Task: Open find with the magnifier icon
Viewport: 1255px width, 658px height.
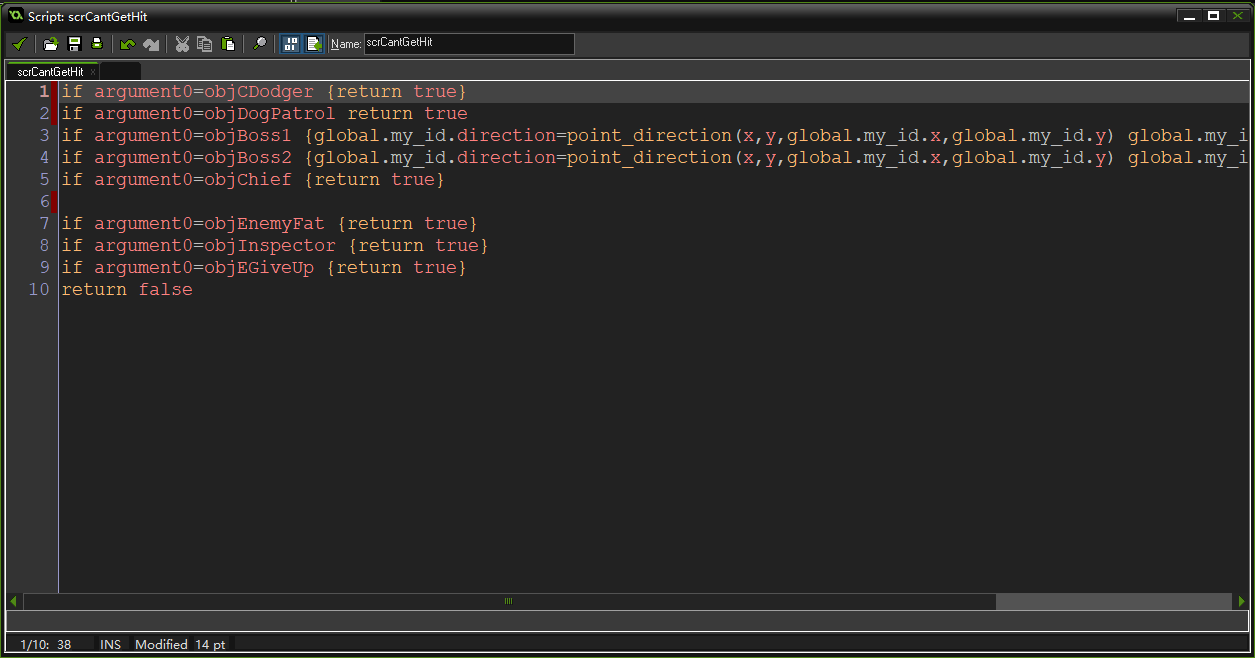Action: (259, 44)
